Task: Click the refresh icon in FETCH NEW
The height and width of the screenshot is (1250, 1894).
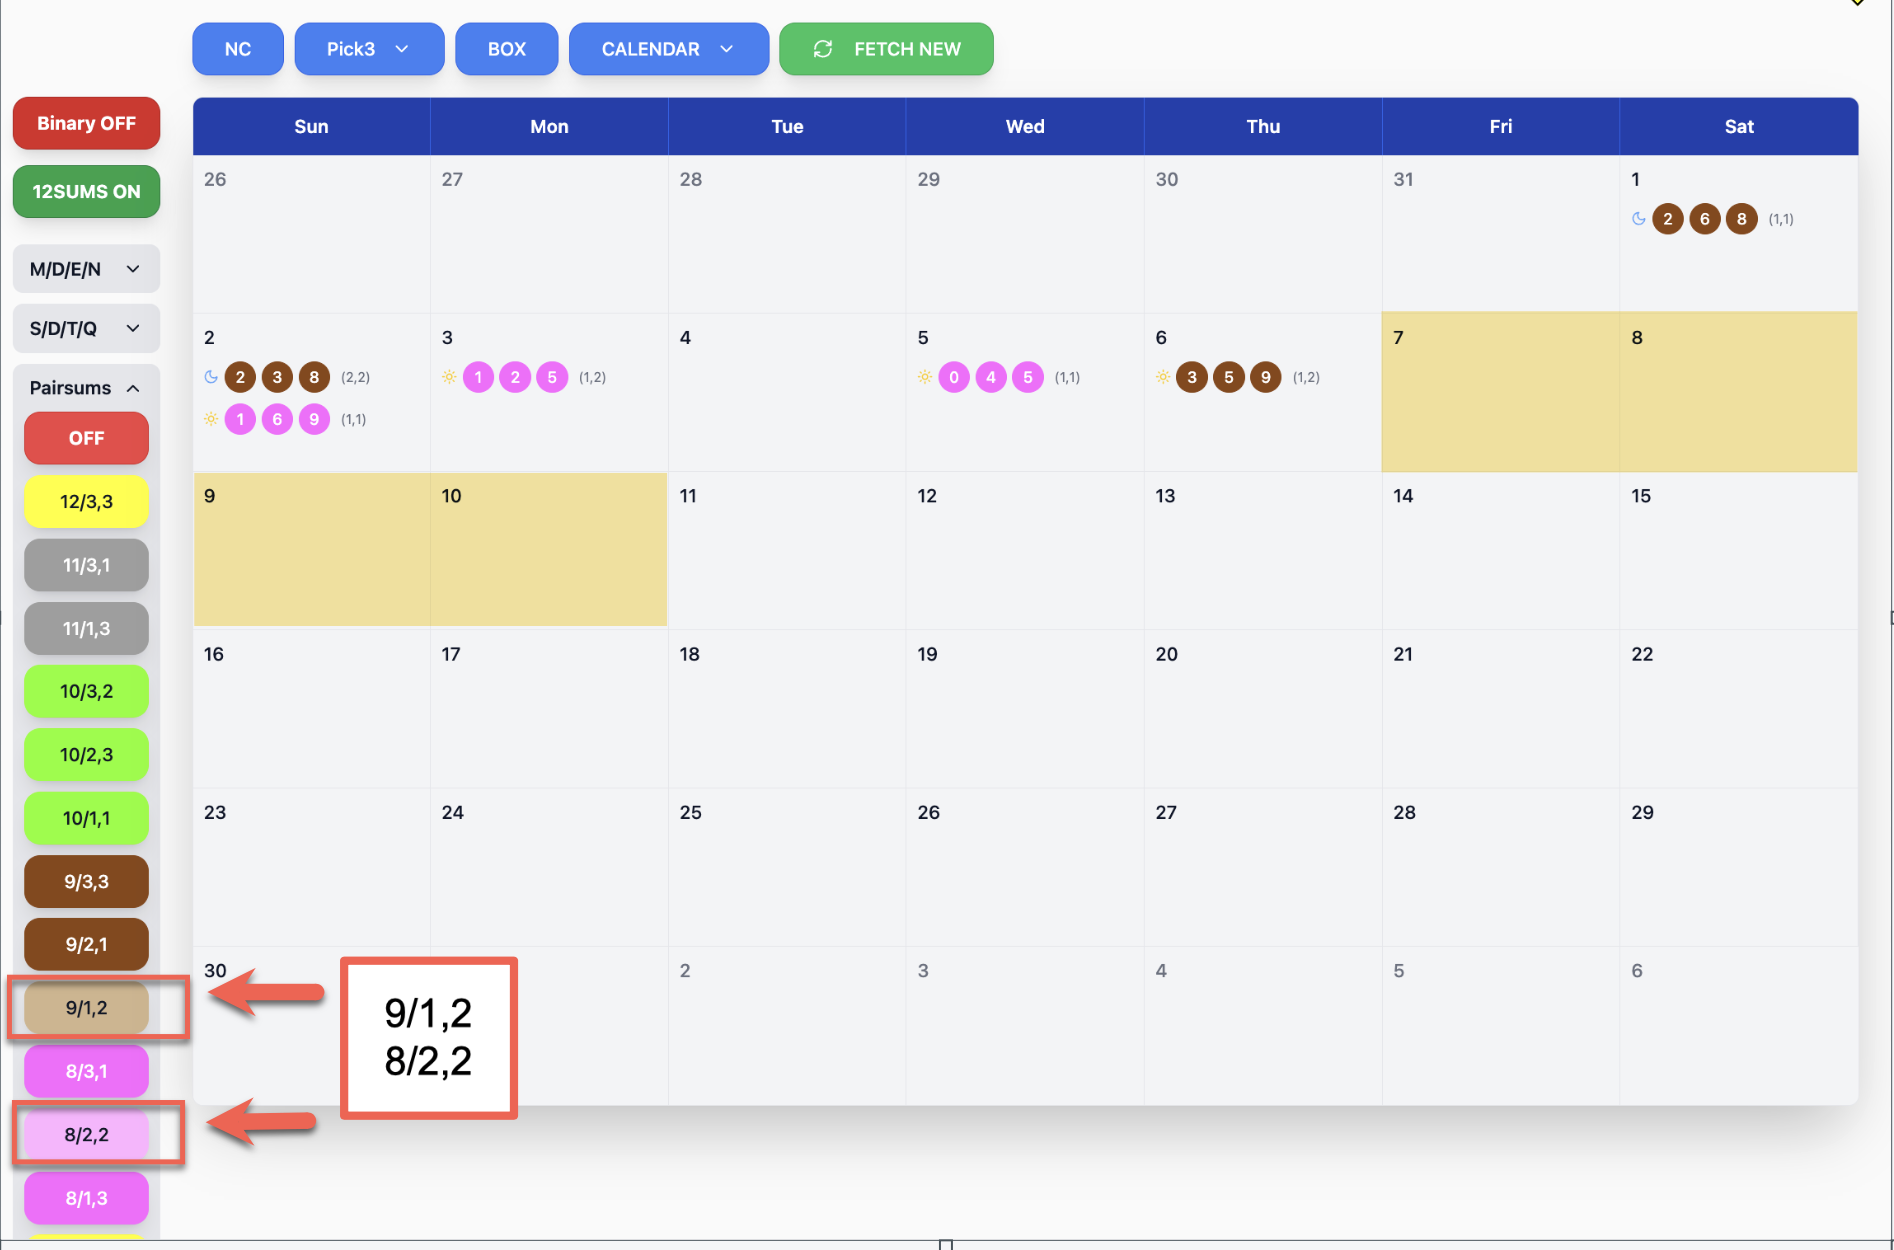Action: tap(822, 49)
